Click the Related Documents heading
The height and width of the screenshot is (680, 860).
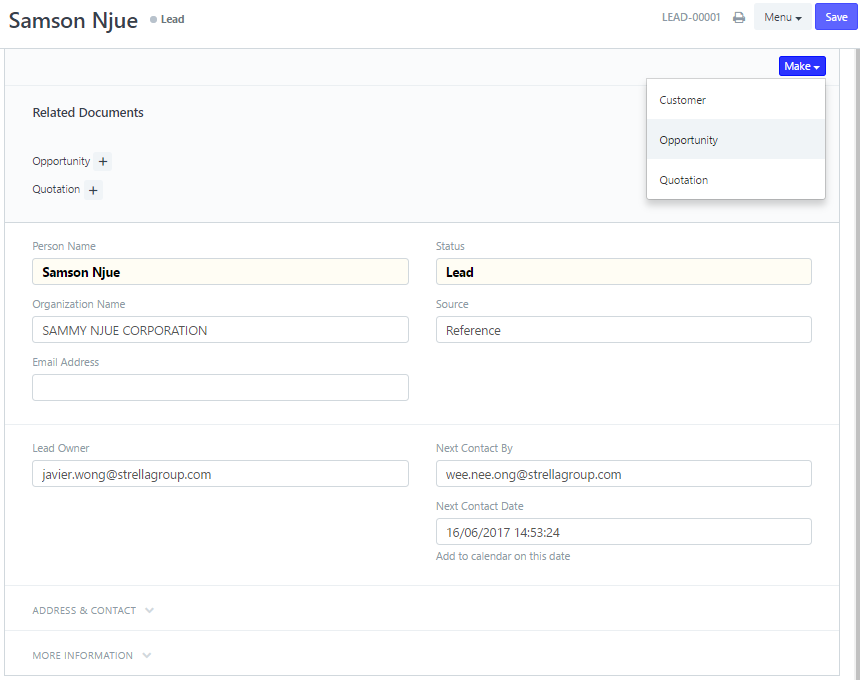click(88, 112)
